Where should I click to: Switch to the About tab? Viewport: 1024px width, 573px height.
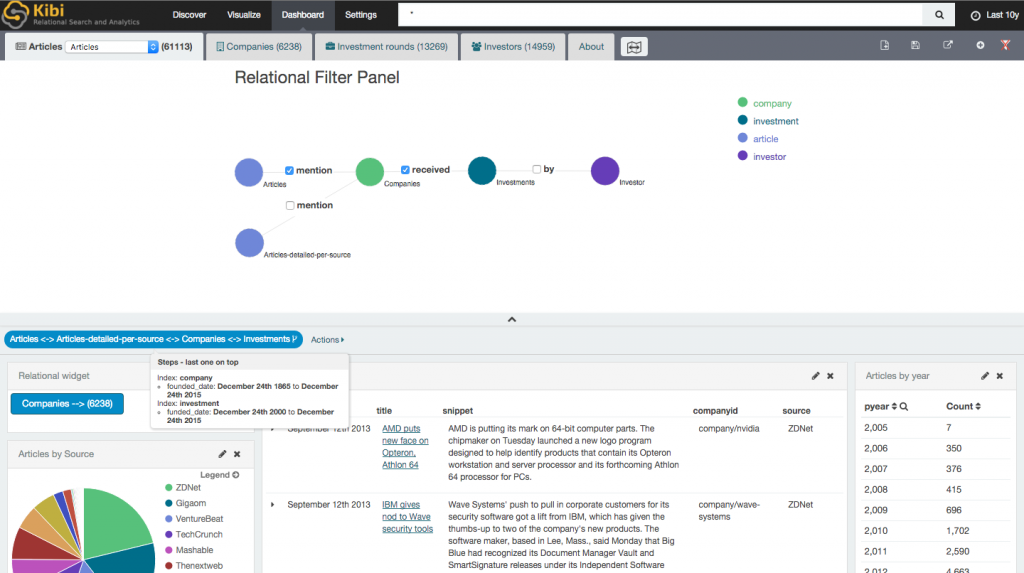[591, 47]
